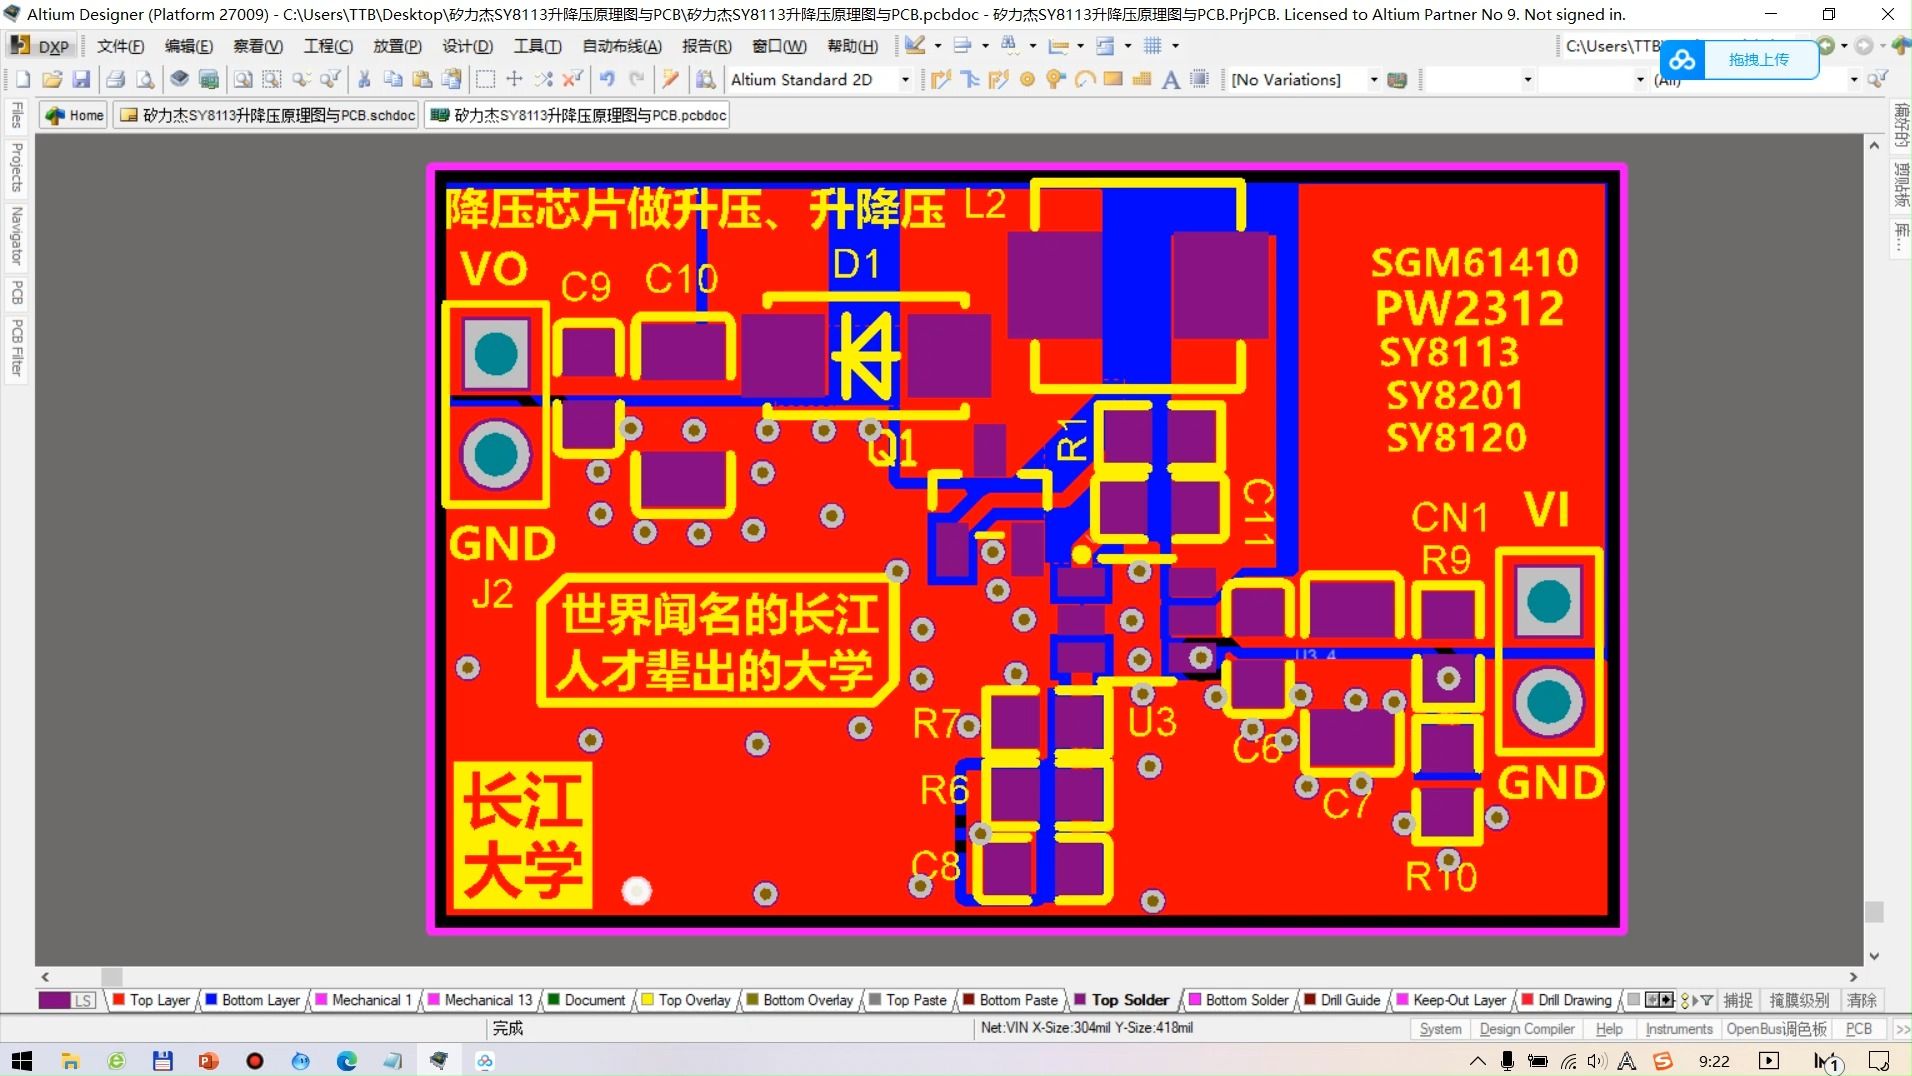Open a file with the folder icon
The height and width of the screenshot is (1076, 1912).
[52, 80]
